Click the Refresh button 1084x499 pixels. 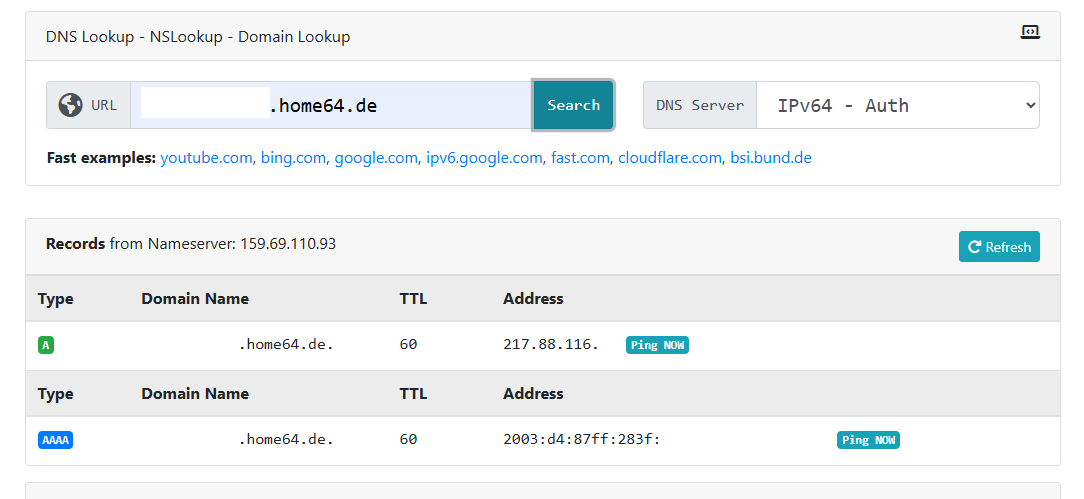click(999, 247)
